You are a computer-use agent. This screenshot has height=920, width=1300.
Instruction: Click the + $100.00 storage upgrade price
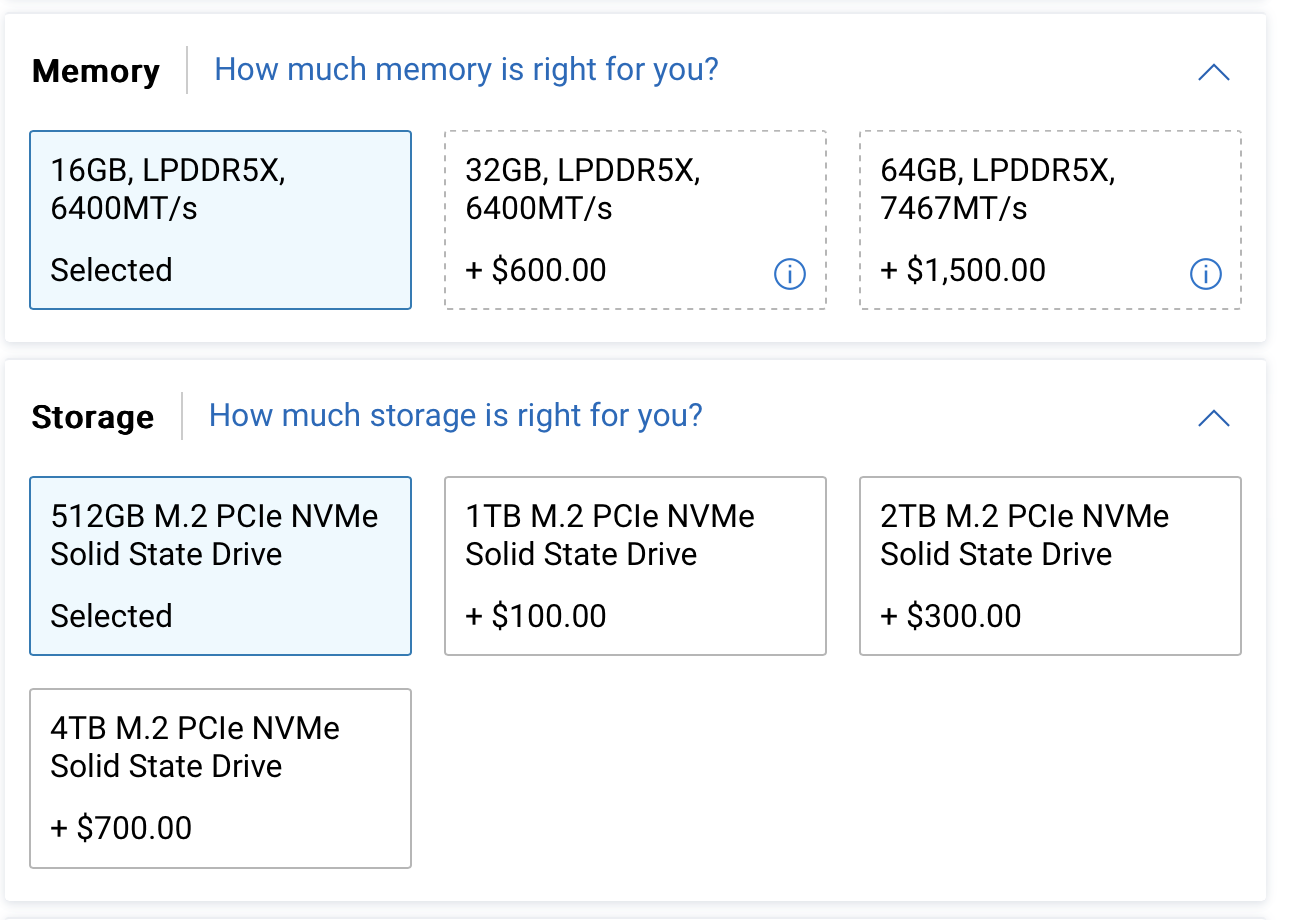tap(536, 616)
